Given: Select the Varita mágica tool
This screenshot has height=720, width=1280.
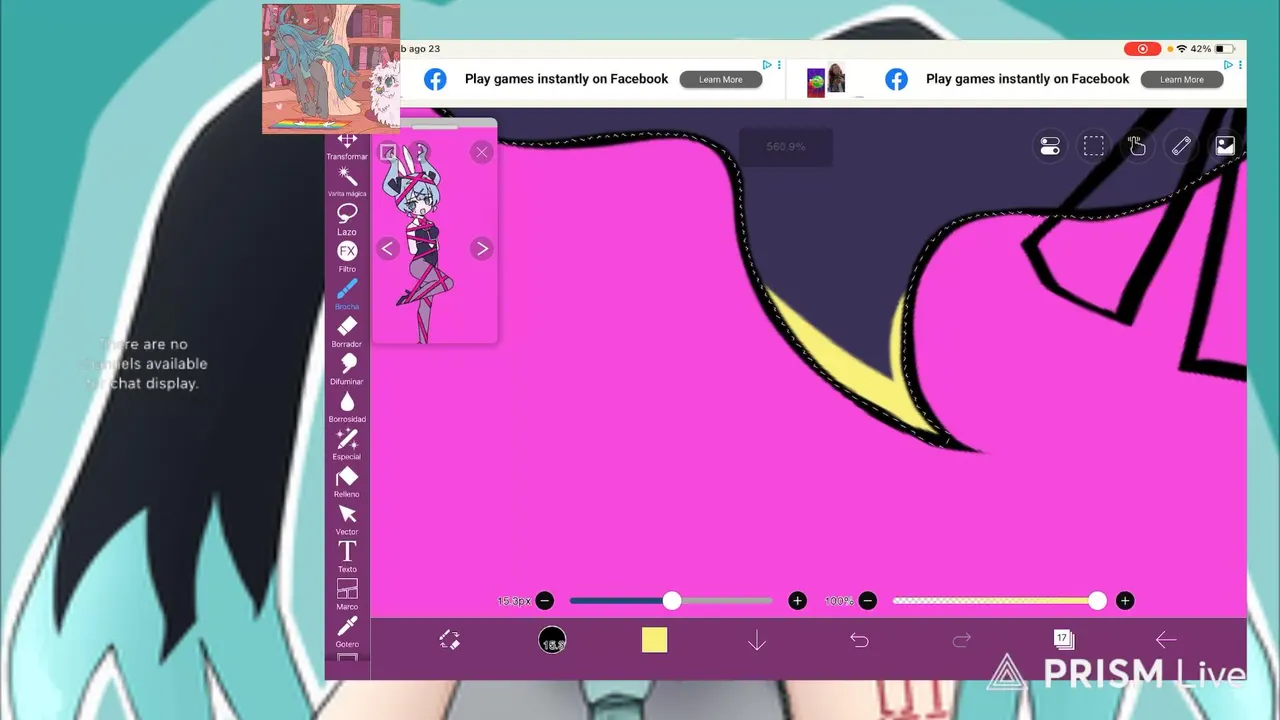Looking at the screenshot, I should pyautogui.click(x=347, y=182).
